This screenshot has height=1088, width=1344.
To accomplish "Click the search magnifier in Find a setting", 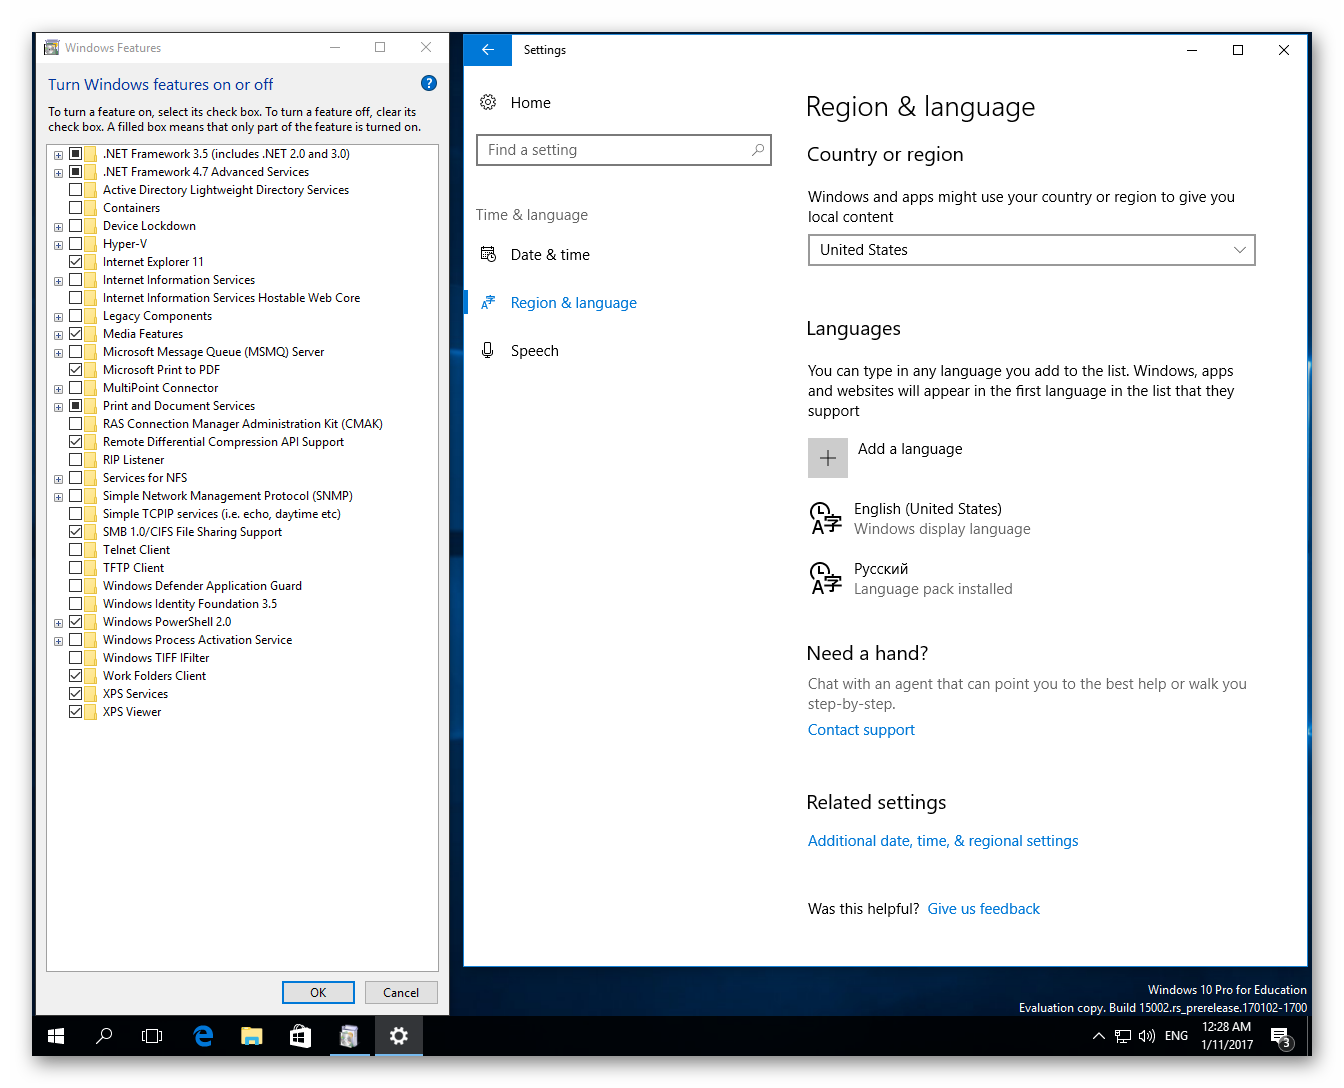I will click(x=758, y=150).
